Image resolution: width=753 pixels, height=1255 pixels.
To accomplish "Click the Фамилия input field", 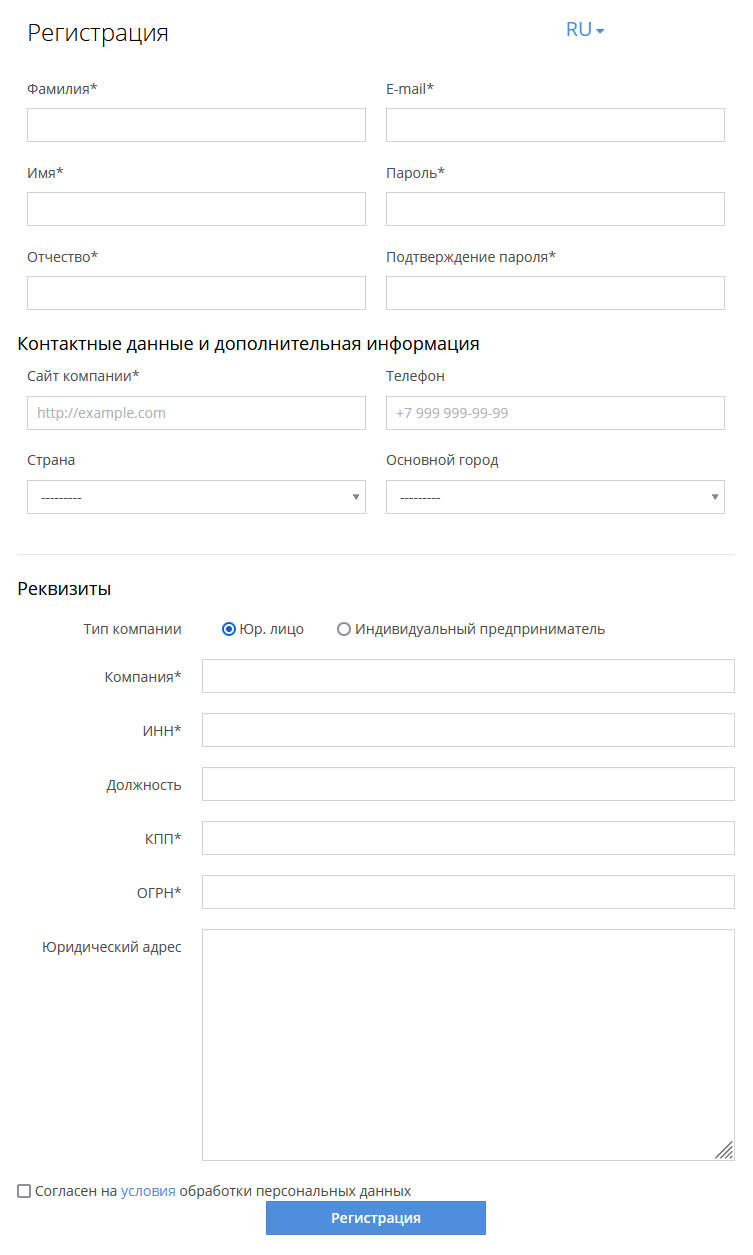I will tap(196, 125).
